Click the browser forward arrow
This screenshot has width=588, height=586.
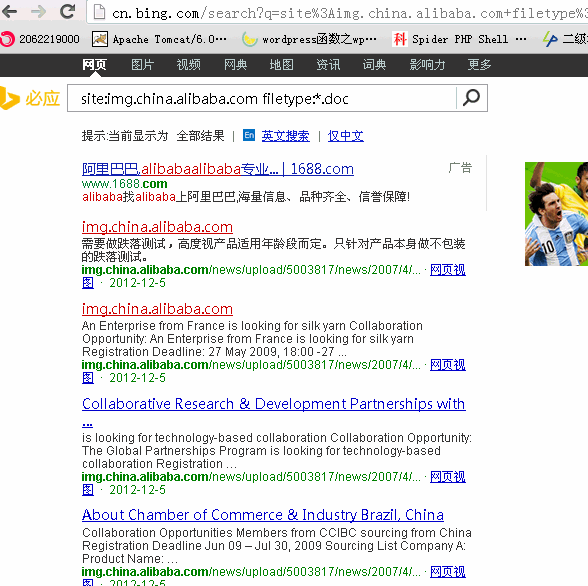38,12
